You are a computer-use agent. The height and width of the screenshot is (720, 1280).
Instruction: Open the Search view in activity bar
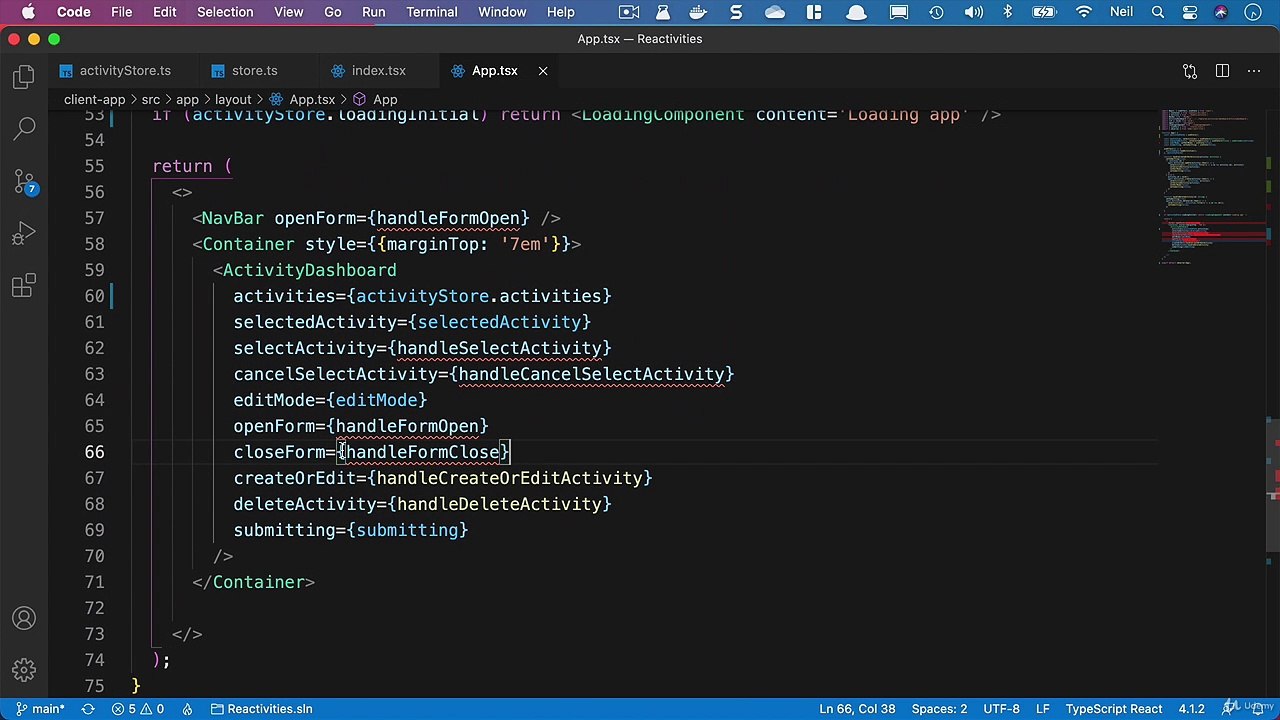click(x=24, y=129)
